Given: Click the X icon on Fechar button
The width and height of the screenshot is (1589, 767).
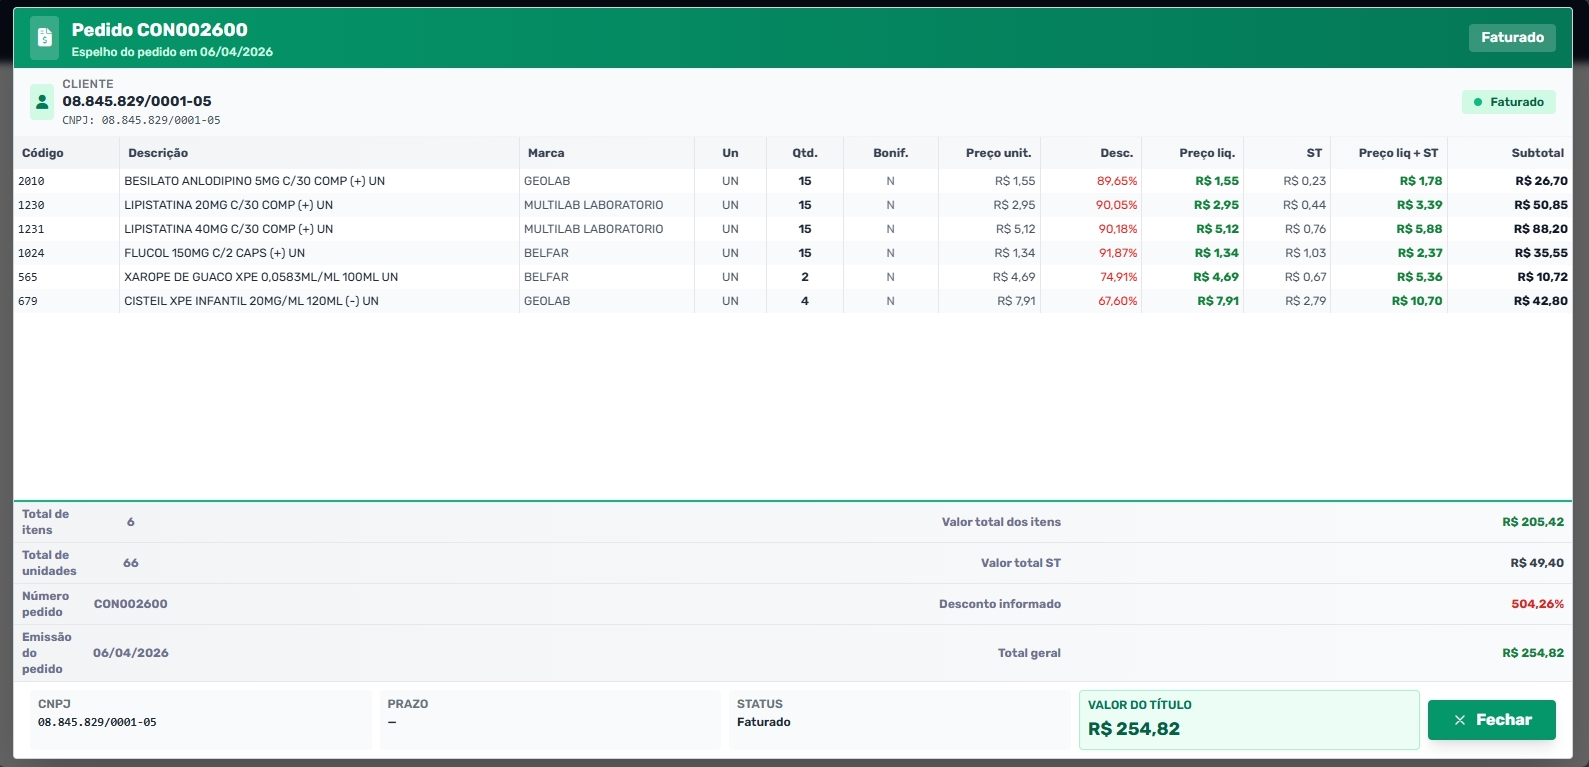Looking at the screenshot, I should click(x=1460, y=720).
